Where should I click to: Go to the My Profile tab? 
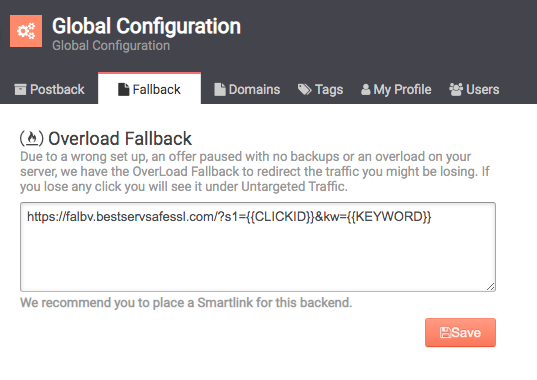(x=396, y=90)
